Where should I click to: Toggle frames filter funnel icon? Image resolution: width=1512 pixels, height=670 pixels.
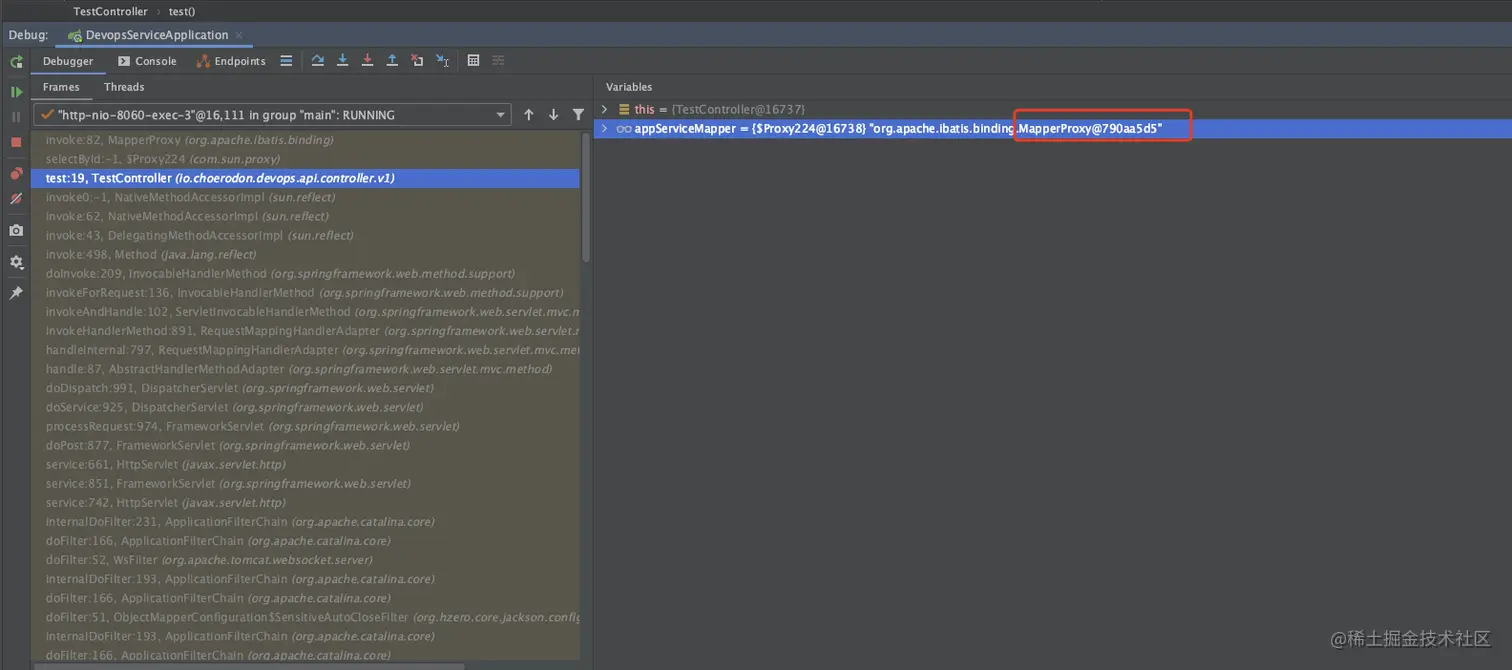[x=578, y=115]
